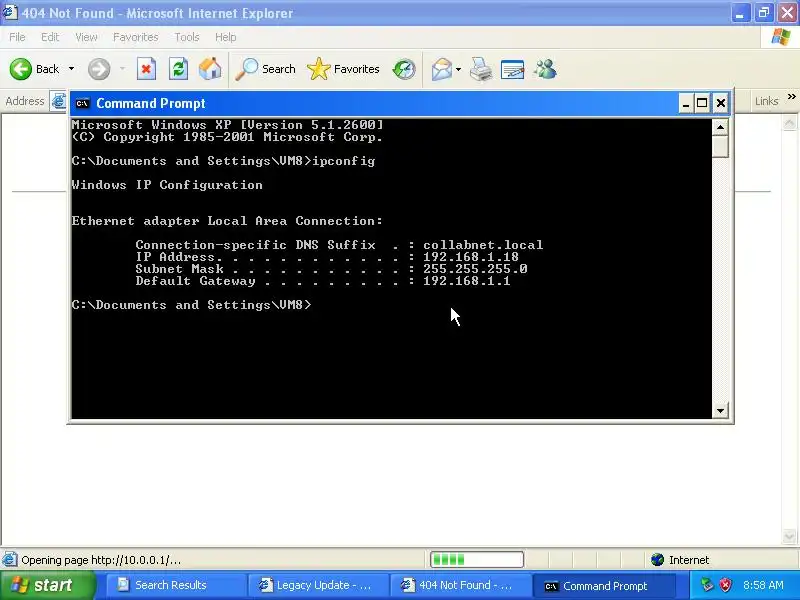Click the Internet zone globe icon
800x600 pixels.
tap(657, 560)
